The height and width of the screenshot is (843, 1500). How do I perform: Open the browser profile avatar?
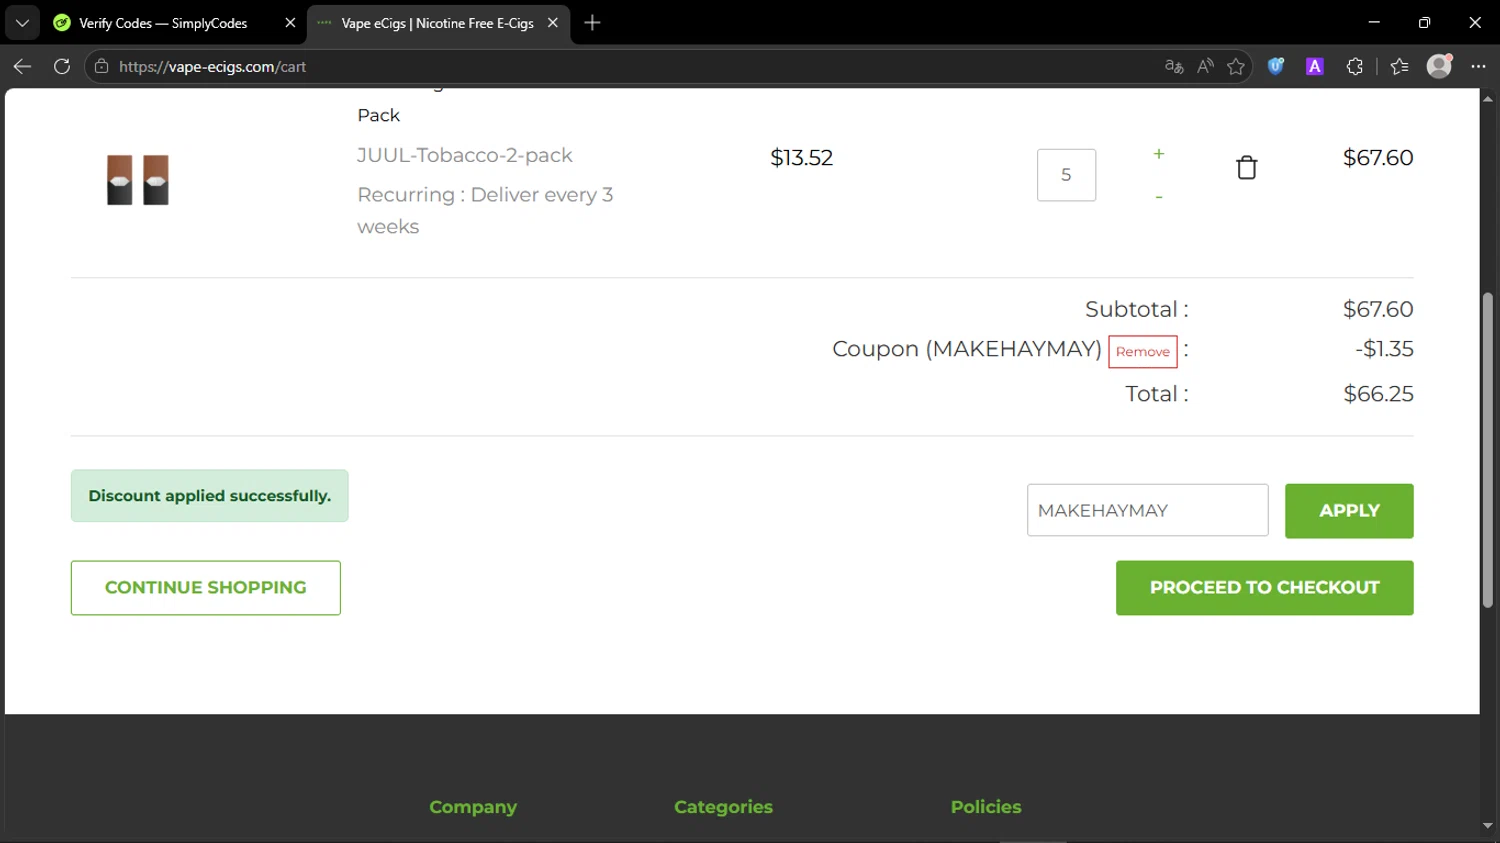click(x=1439, y=66)
